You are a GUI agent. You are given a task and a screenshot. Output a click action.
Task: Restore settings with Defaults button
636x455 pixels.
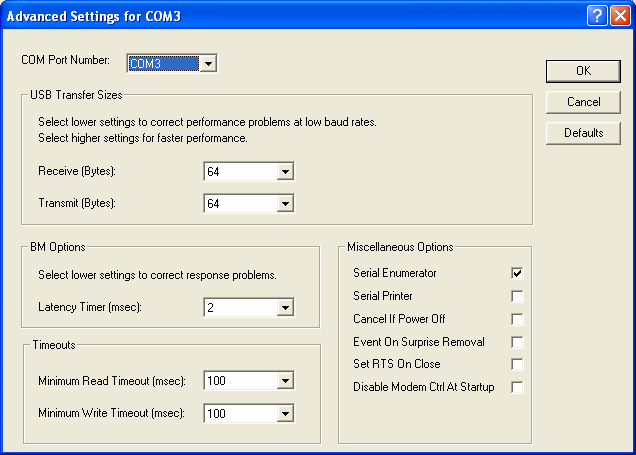coord(583,133)
